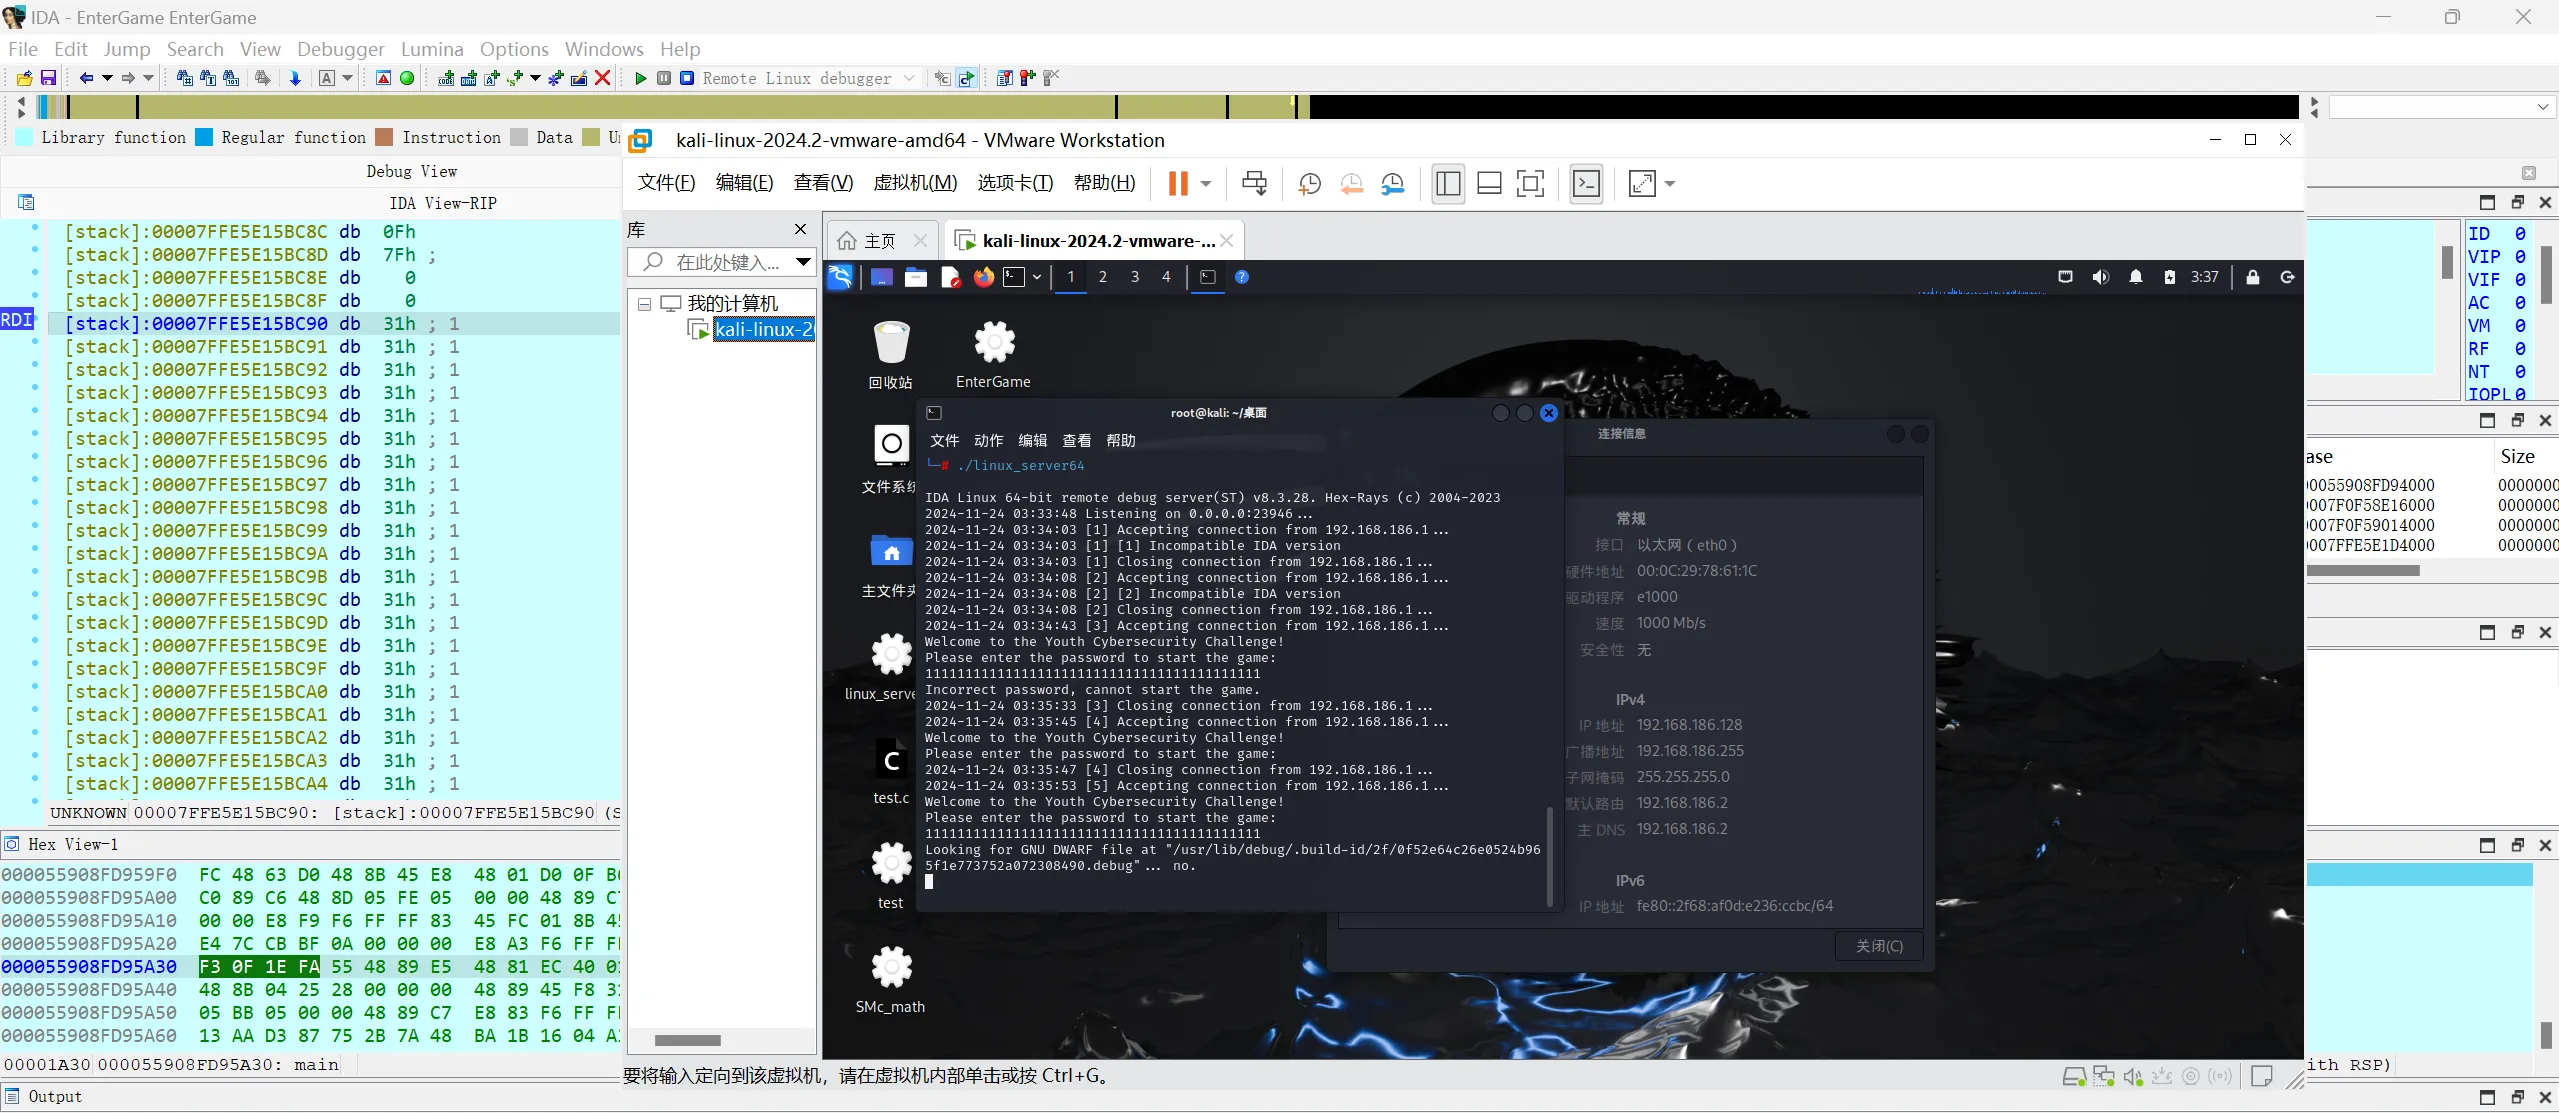2559x1113 pixels.
Task: Collapse the 我的计算机 tree node
Action: (x=645, y=304)
